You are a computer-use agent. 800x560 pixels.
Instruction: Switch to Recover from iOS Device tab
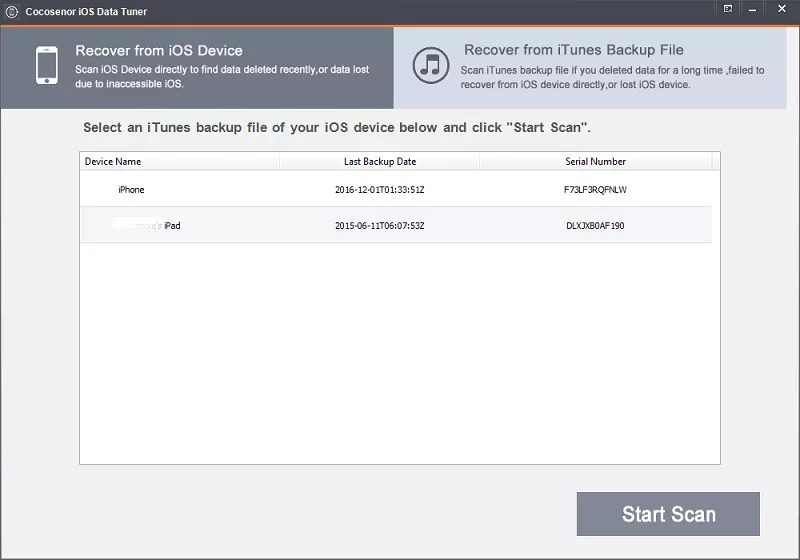tap(197, 68)
